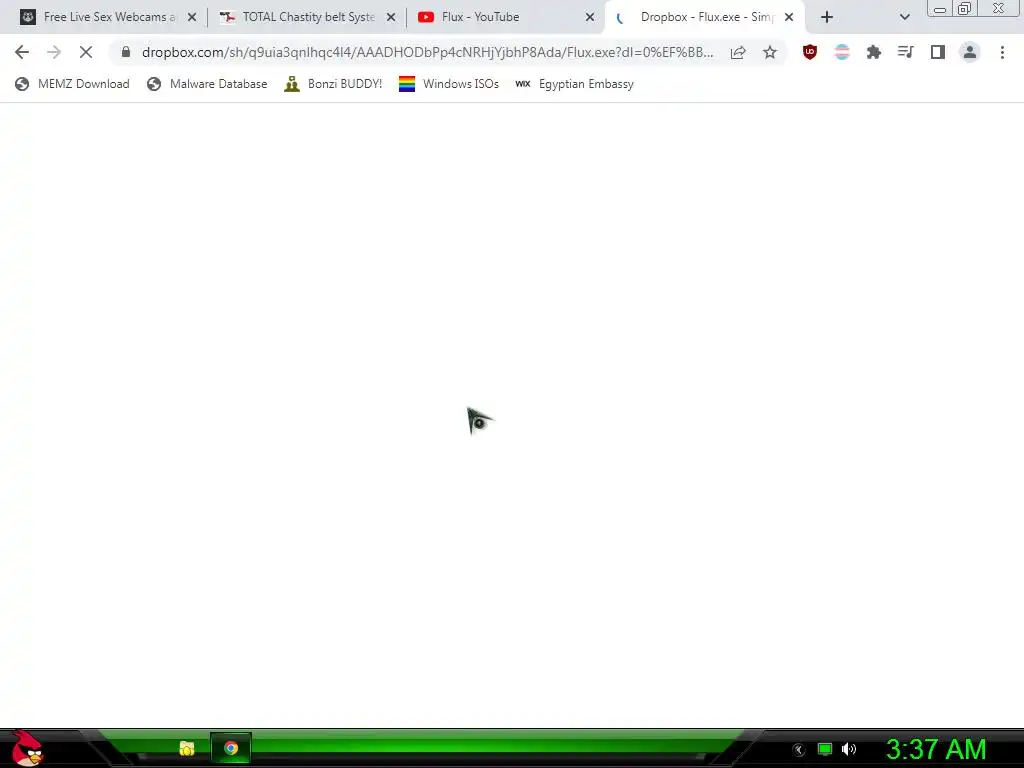
Task: Close the Flux - YouTube tab
Action: point(590,18)
